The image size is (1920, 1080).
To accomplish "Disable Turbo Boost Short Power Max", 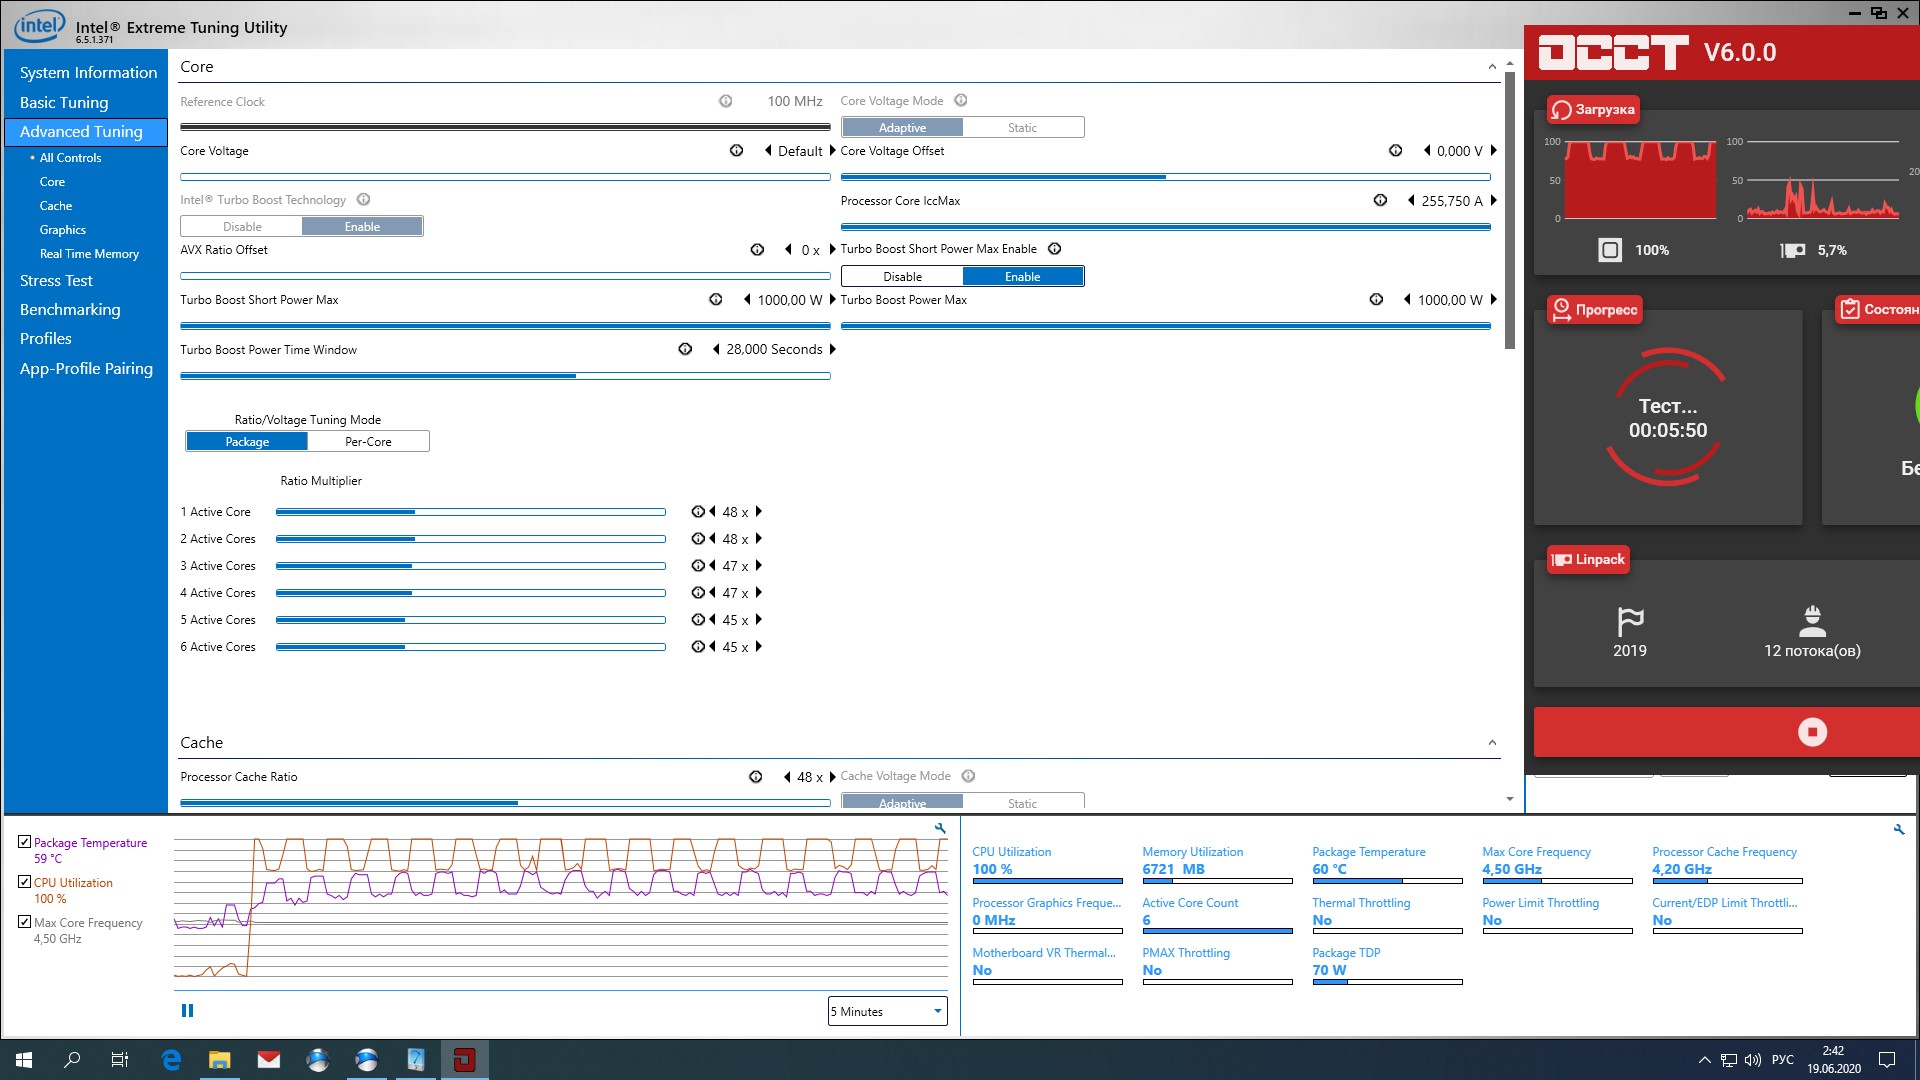I will pyautogui.click(x=902, y=277).
